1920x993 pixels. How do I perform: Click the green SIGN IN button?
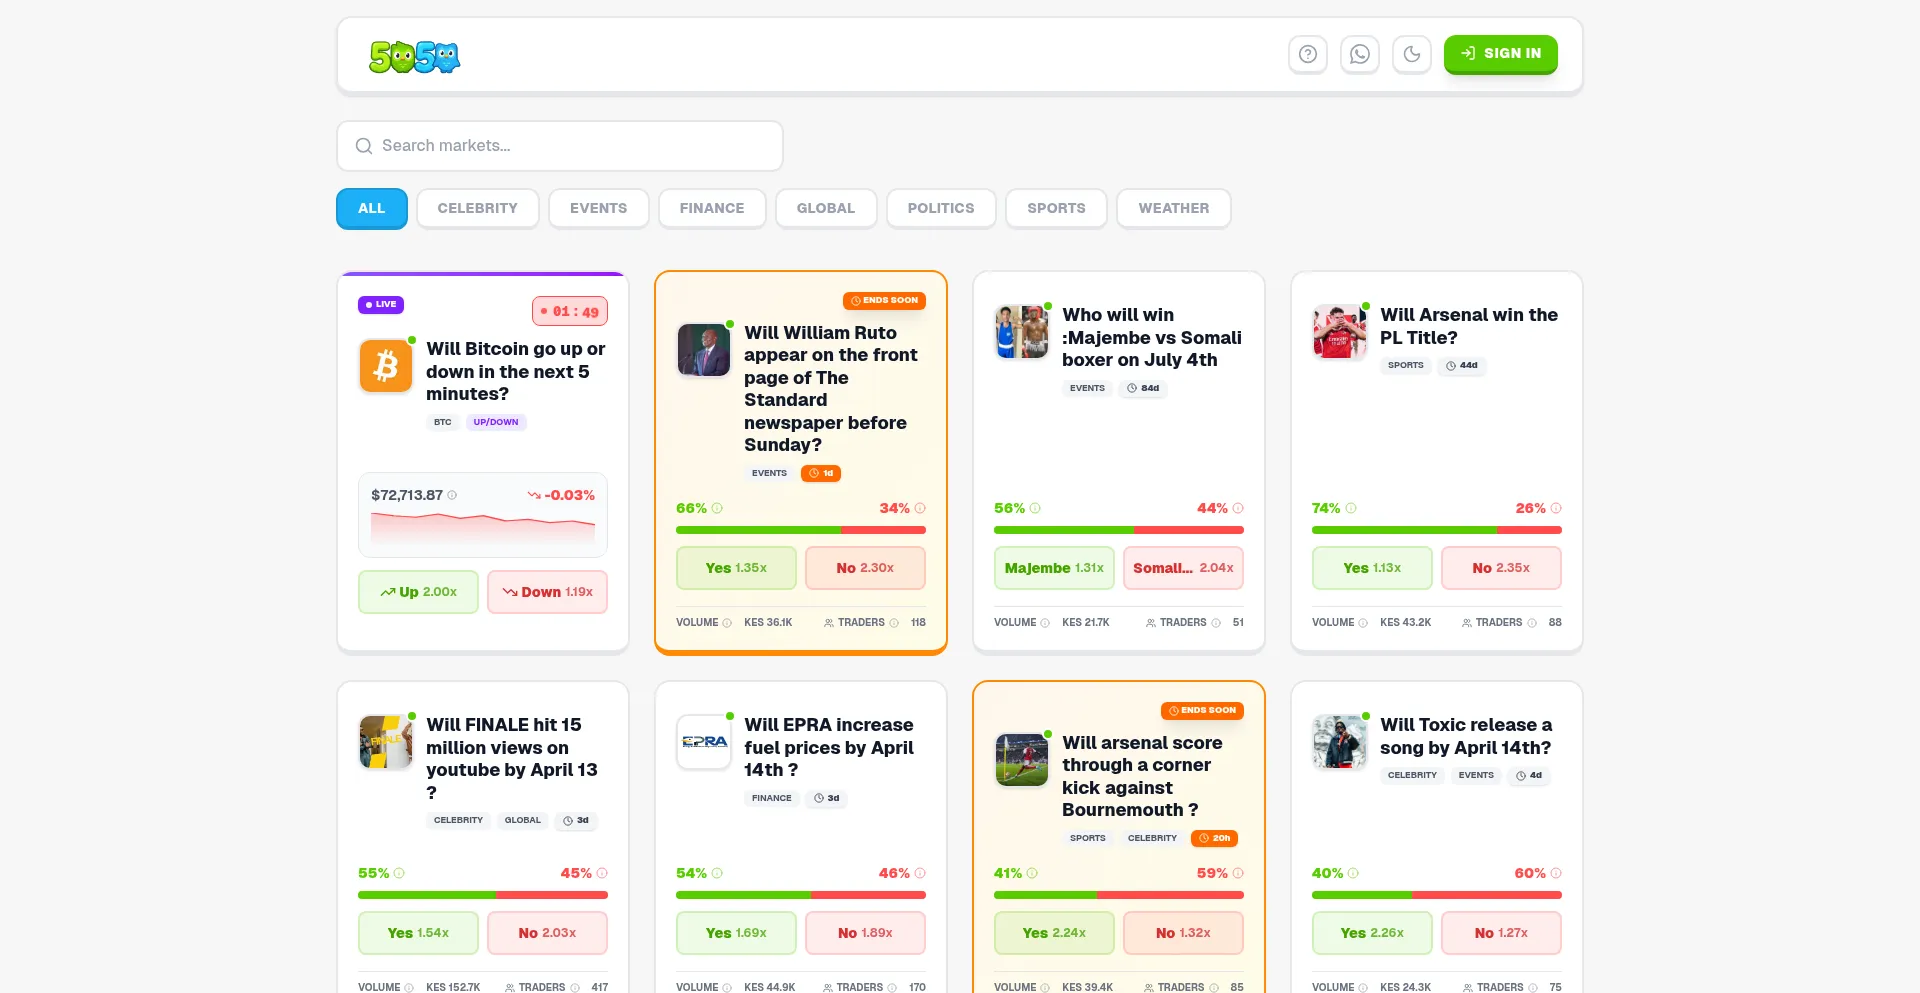[x=1501, y=54]
